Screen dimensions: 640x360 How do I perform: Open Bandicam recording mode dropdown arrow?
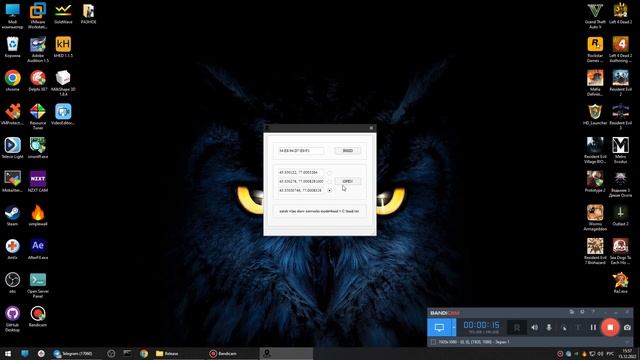tap(453, 327)
